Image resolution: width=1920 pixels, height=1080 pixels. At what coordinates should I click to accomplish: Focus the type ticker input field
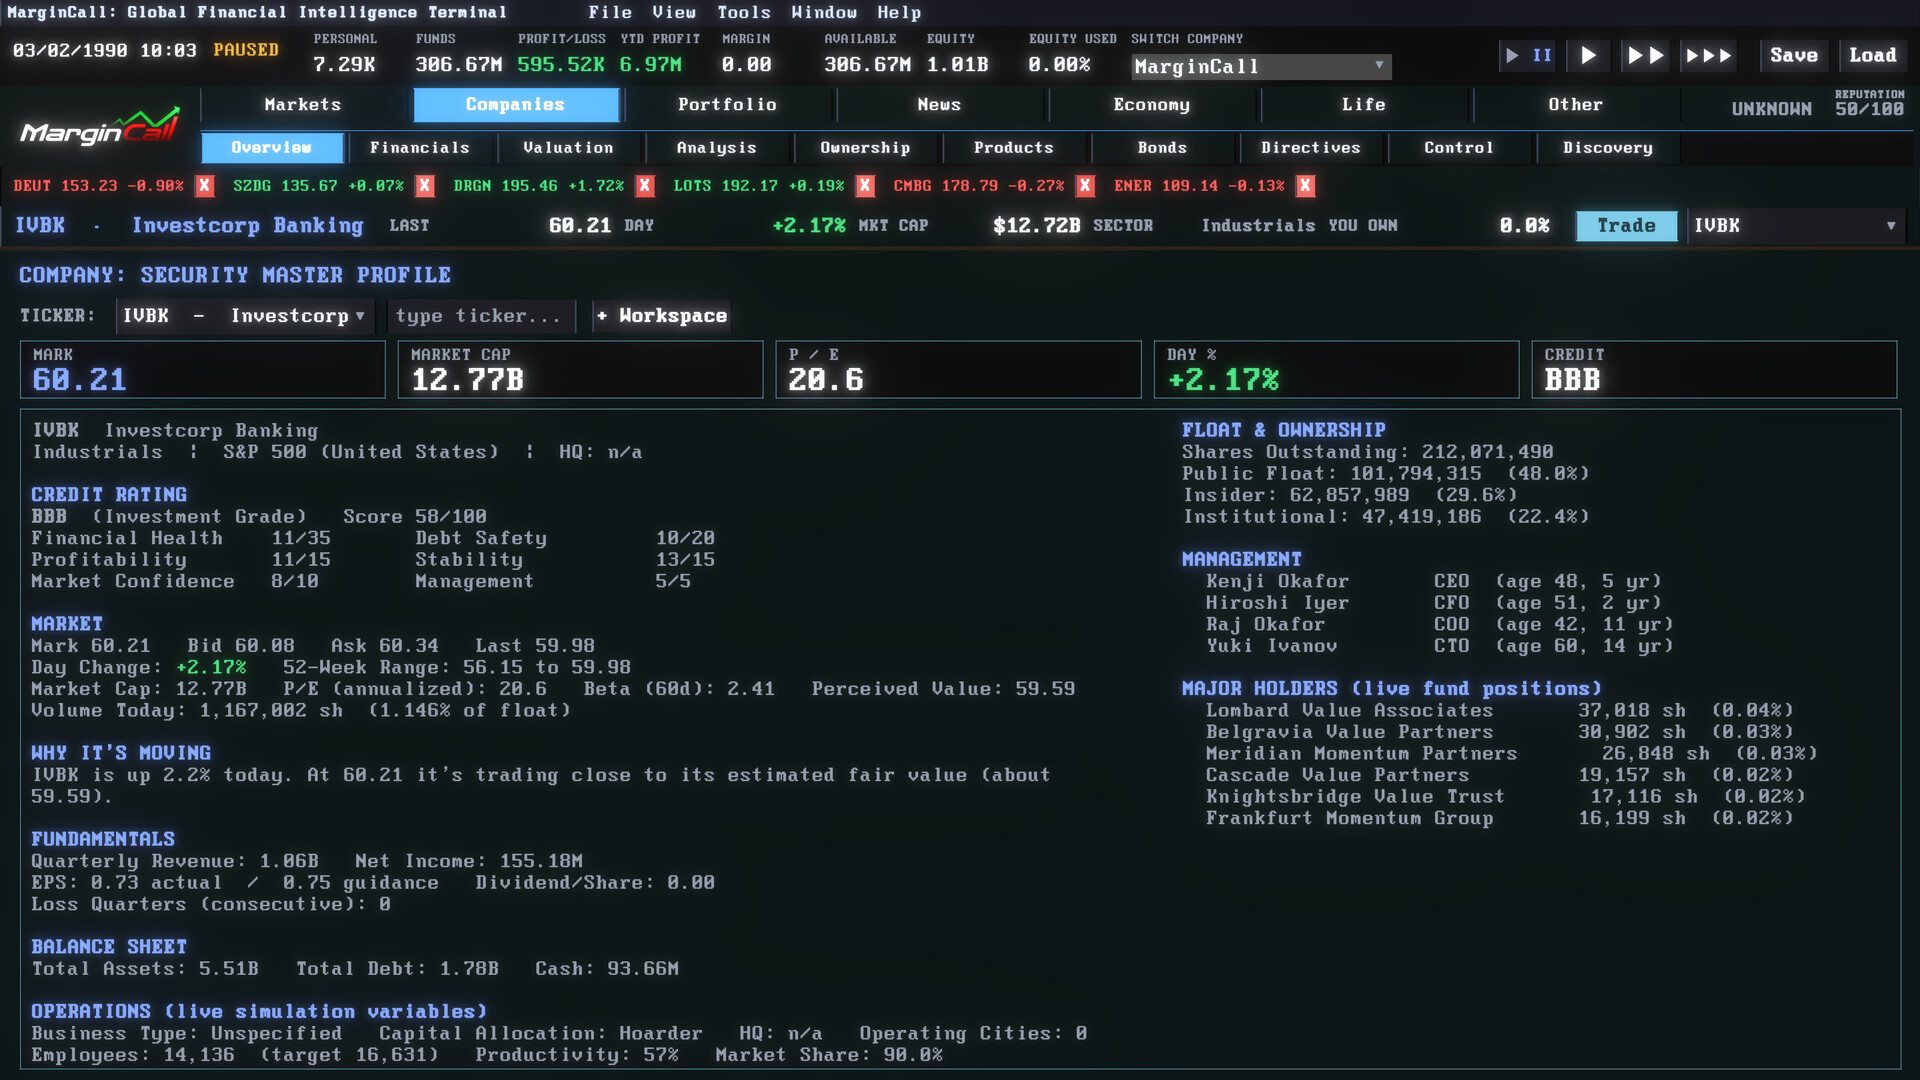pyautogui.click(x=481, y=316)
